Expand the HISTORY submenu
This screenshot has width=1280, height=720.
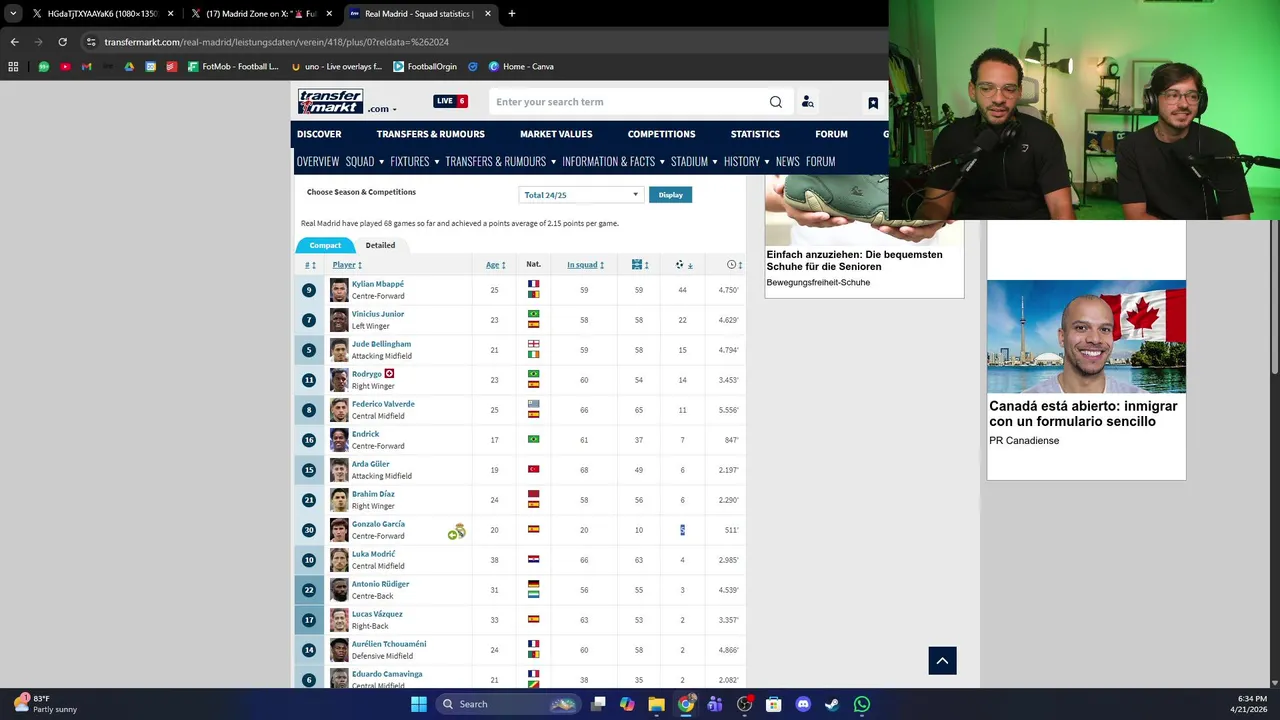coord(766,162)
